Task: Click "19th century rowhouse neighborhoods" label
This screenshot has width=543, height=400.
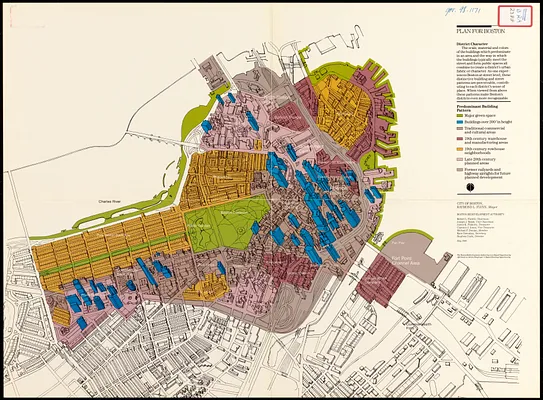Action: pyautogui.click(x=485, y=151)
